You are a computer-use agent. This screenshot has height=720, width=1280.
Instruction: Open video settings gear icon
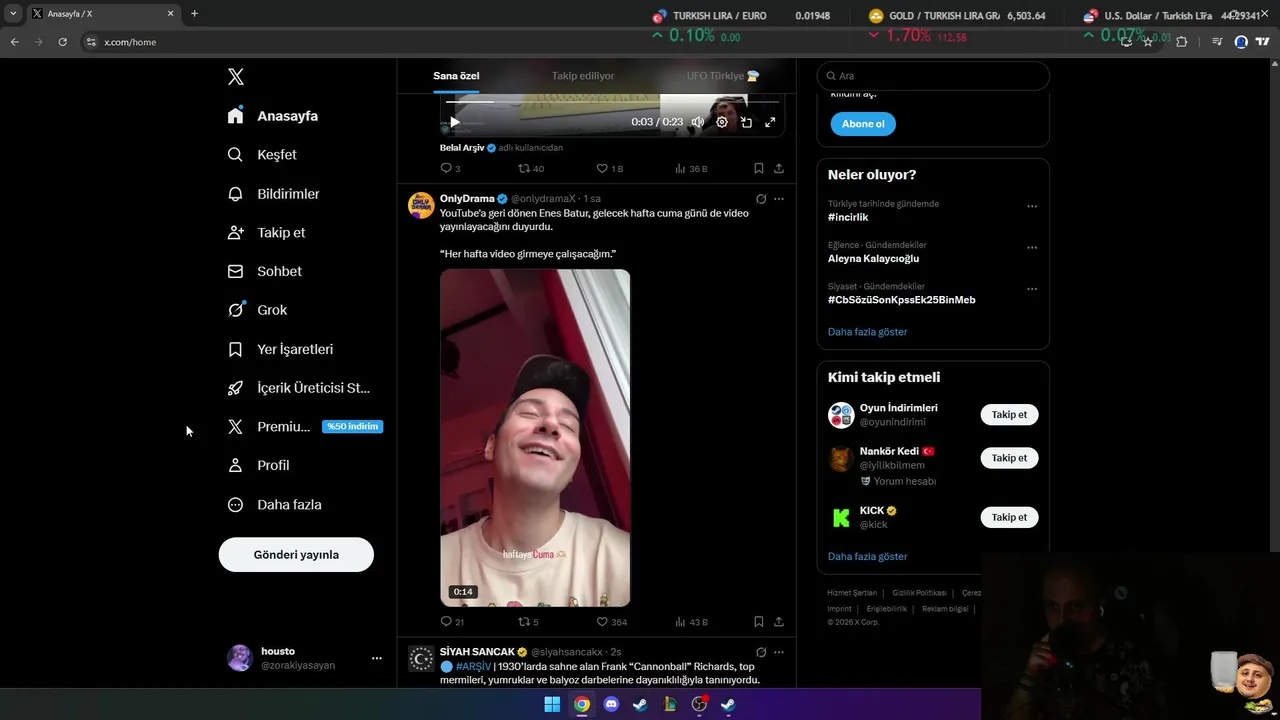click(x=722, y=122)
